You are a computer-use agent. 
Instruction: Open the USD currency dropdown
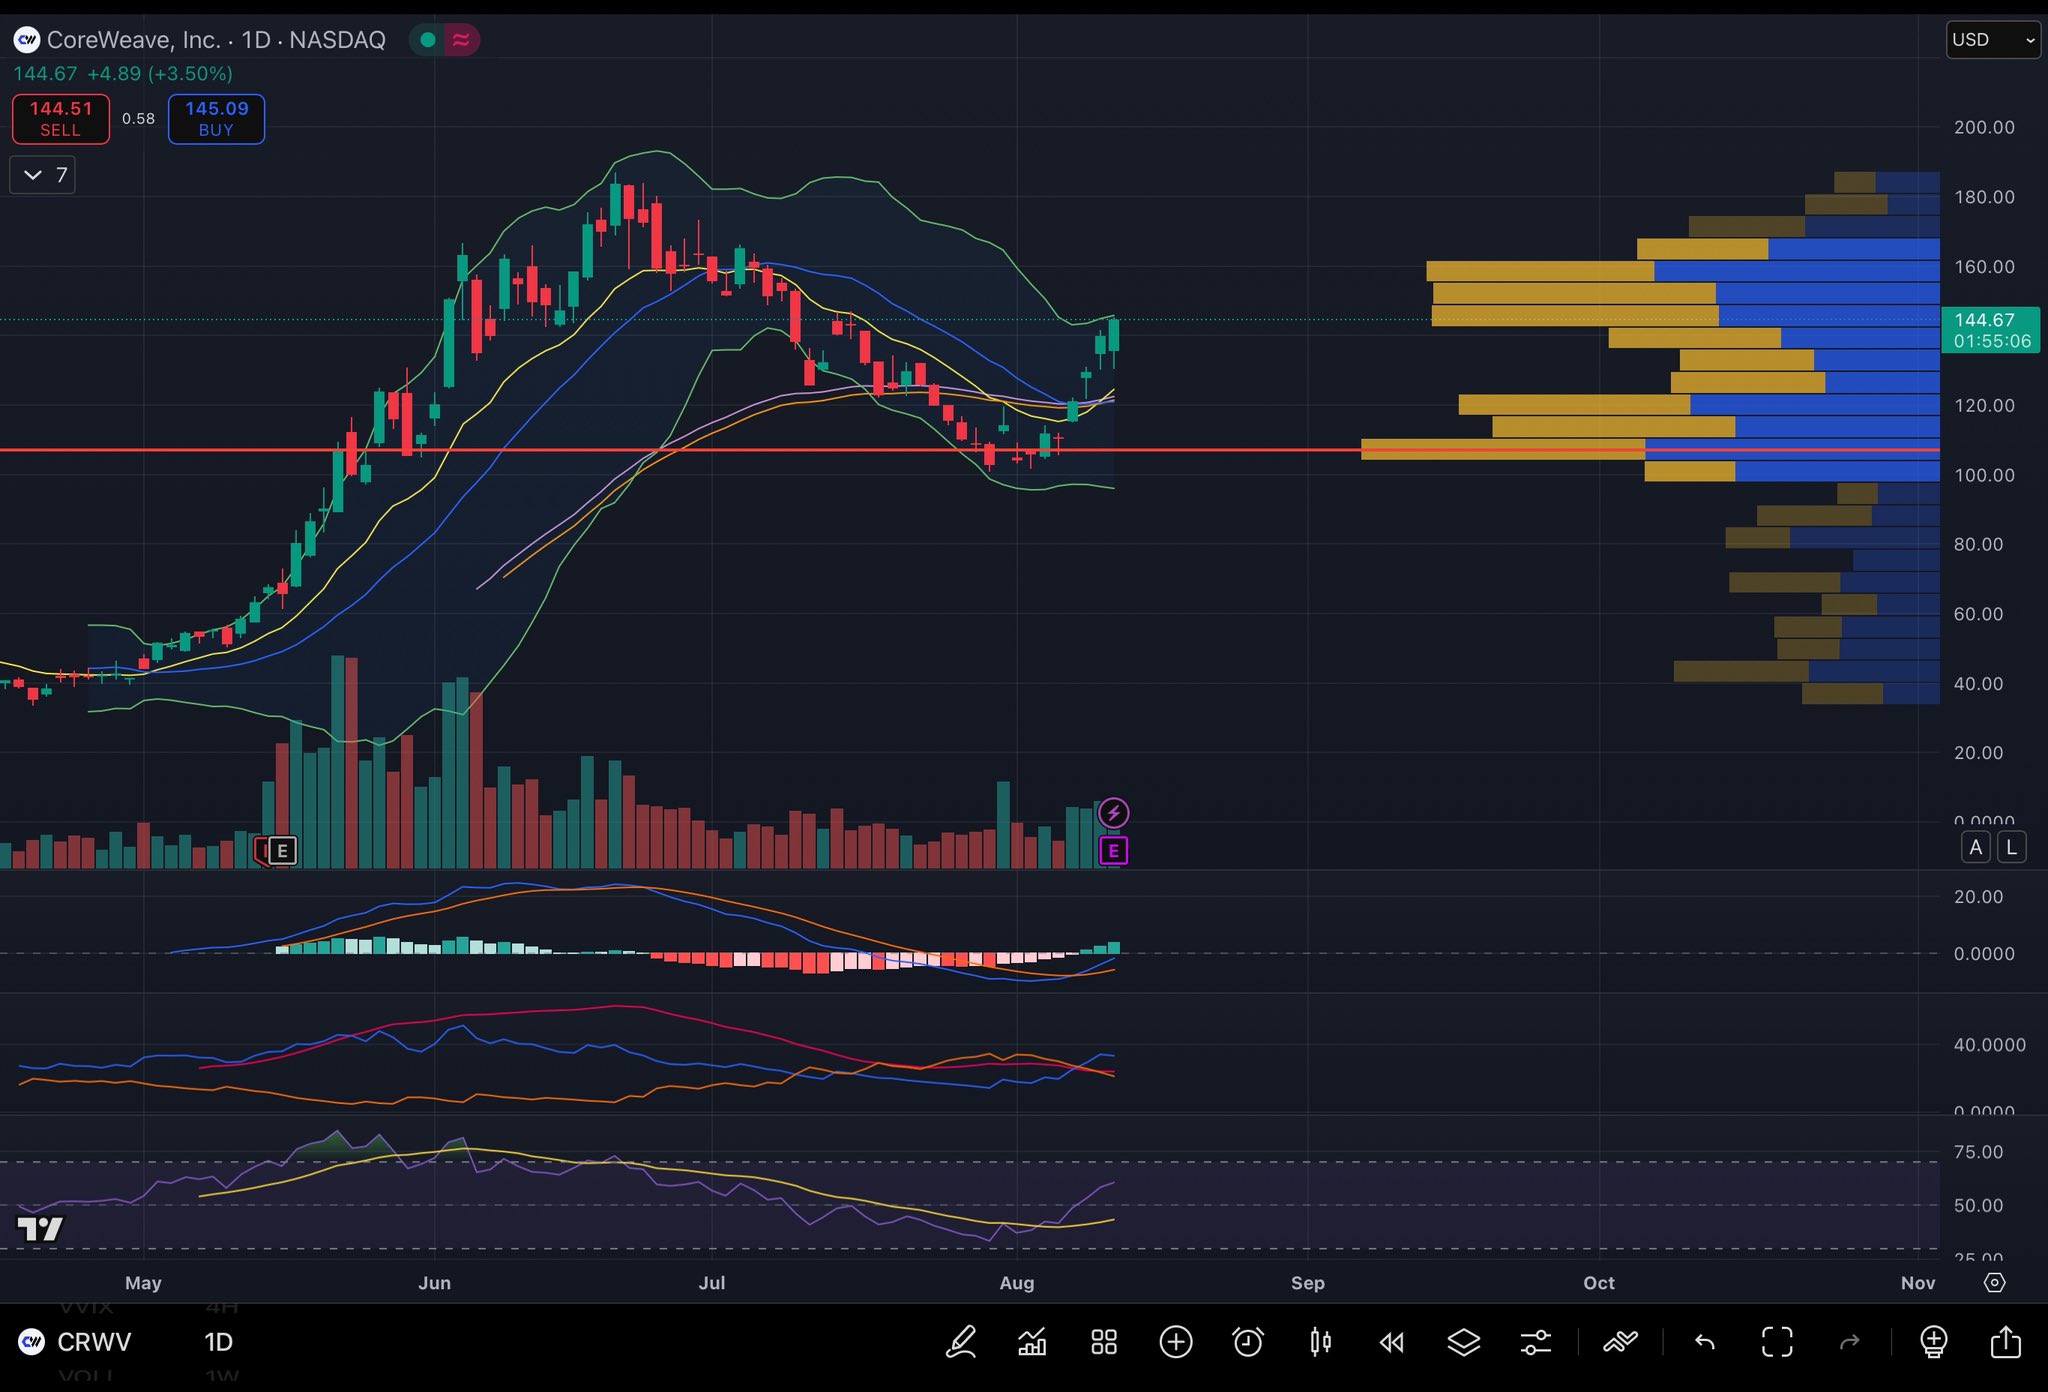(1992, 40)
